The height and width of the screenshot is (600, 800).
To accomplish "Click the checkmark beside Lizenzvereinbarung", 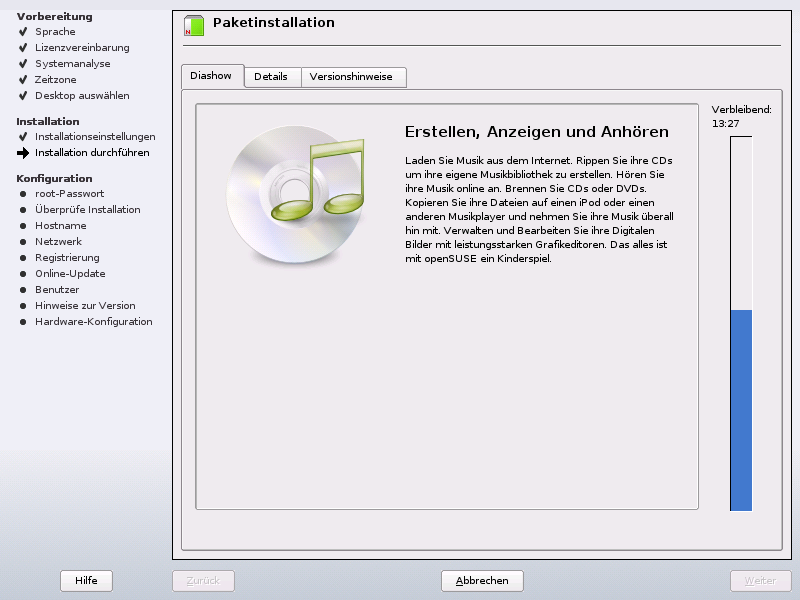I will pyautogui.click(x=23, y=47).
